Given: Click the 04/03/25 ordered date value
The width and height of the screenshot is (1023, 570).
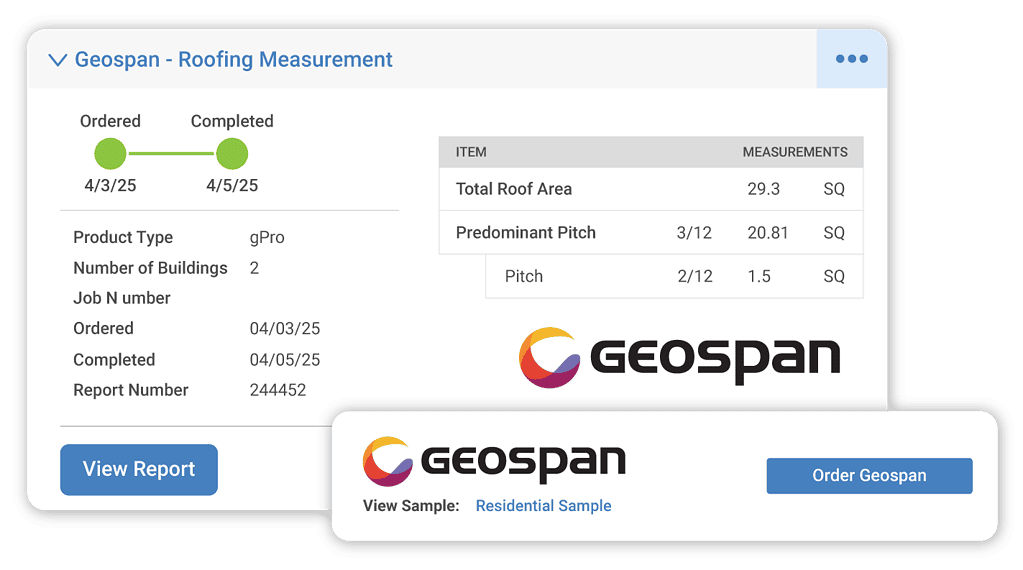Looking at the screenshot, I should point(285,329).
